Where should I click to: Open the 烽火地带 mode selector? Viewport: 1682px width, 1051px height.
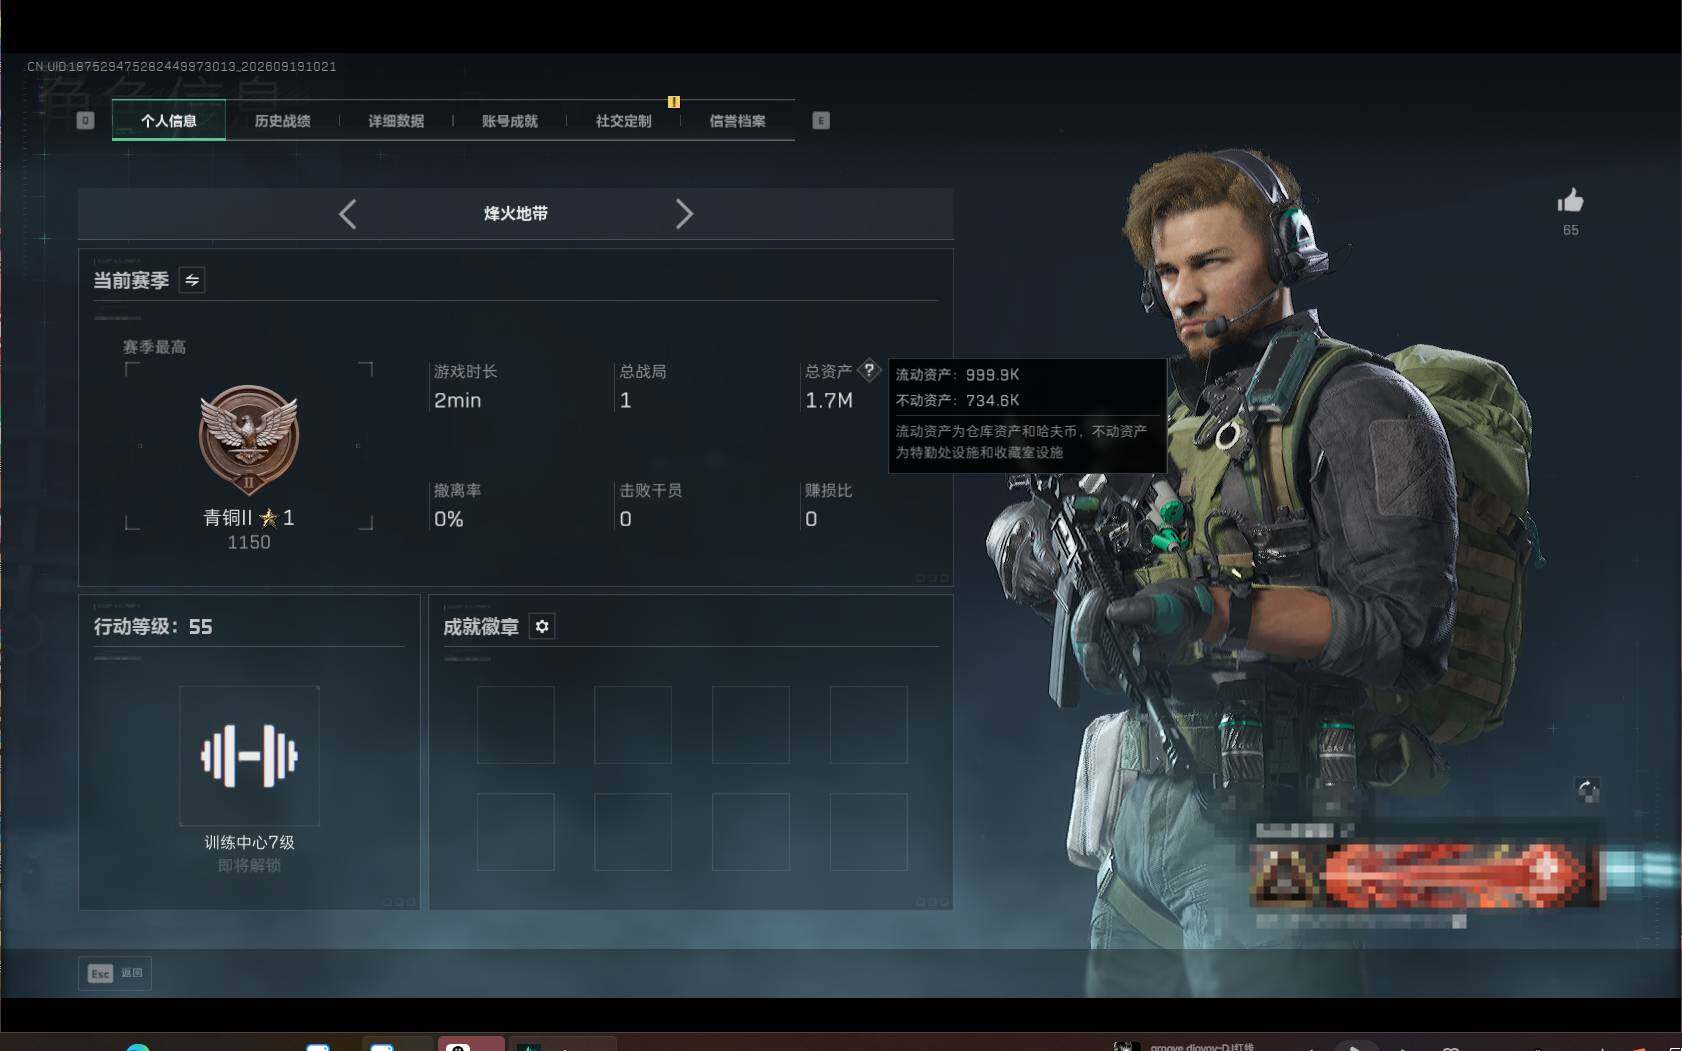[x=516, y=213]
